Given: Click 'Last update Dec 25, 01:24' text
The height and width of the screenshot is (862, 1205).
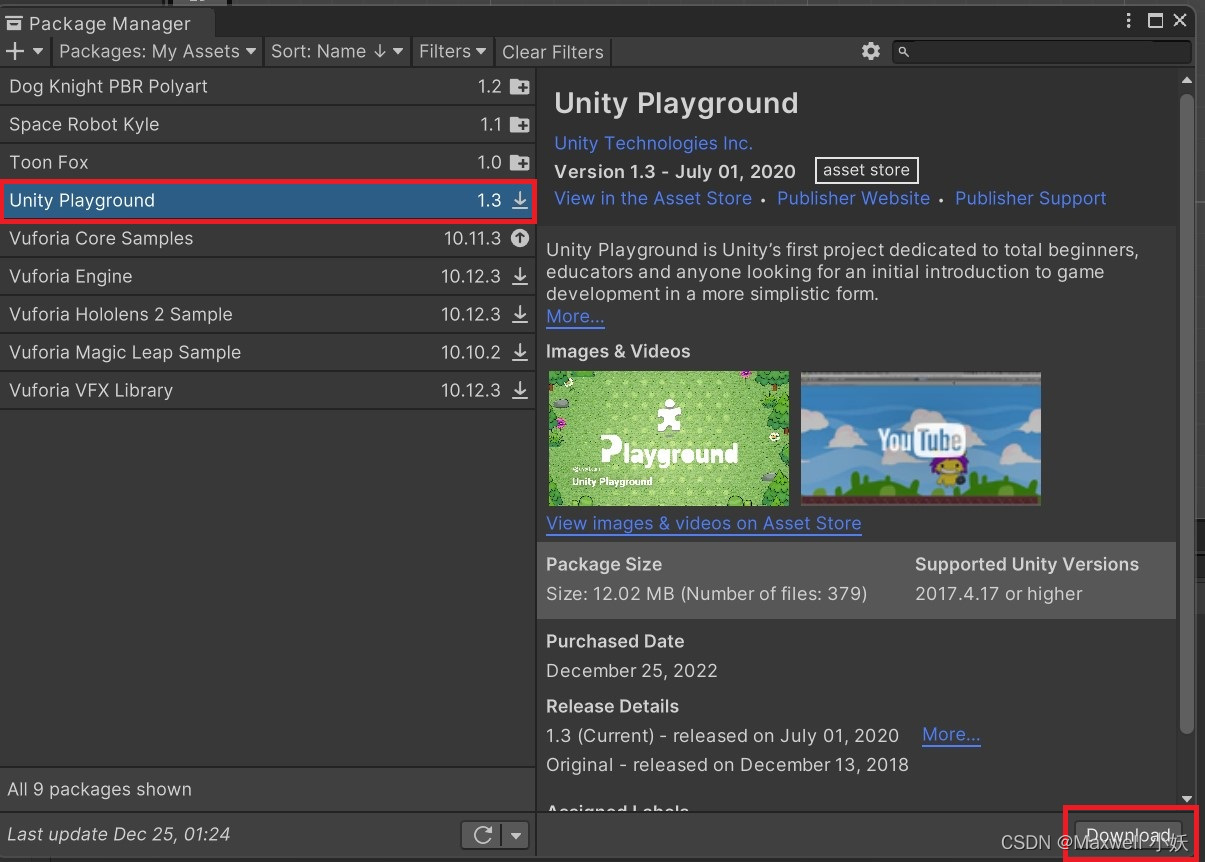Looking at the screenshot, I should point(118,834).
